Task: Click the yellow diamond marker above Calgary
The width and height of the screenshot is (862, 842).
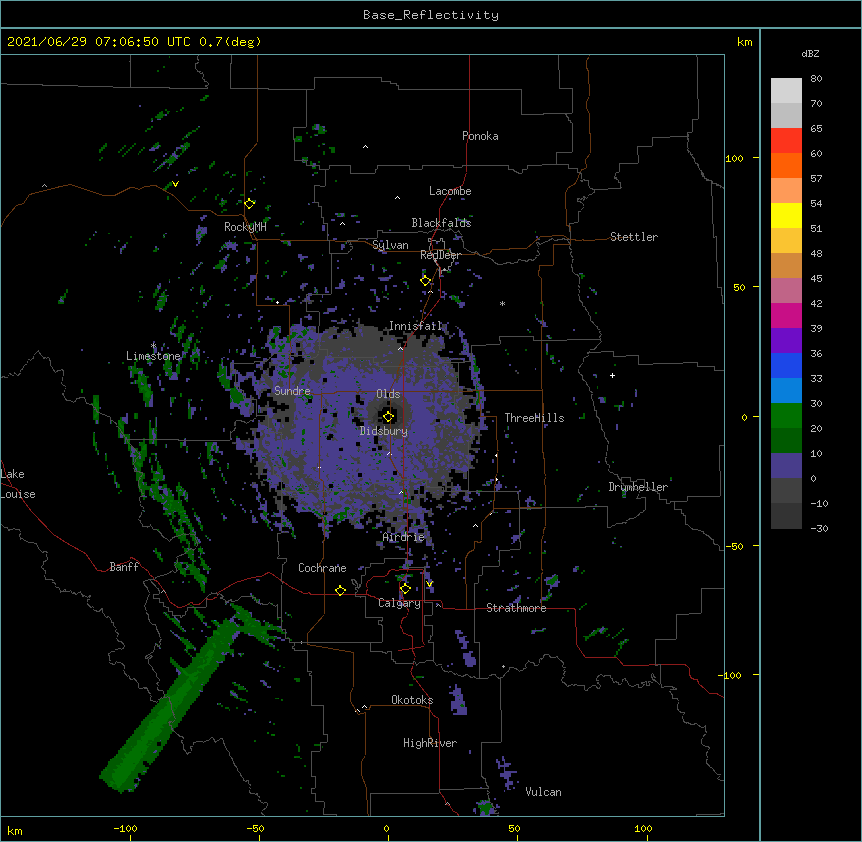Action: pyautogui.click(x=405, y=589)
